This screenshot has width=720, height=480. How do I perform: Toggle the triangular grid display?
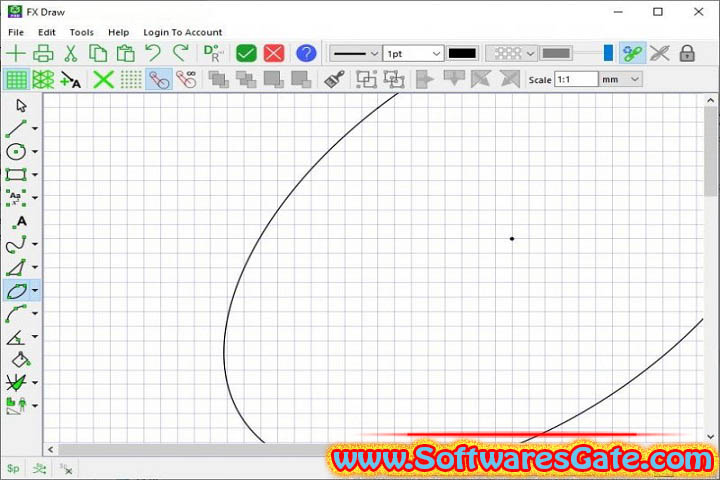(43, 79)
